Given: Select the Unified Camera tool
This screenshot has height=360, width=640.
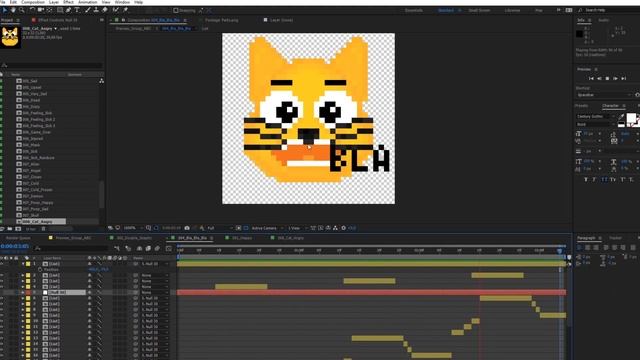Looking at the screenshot, I should 41,10.
